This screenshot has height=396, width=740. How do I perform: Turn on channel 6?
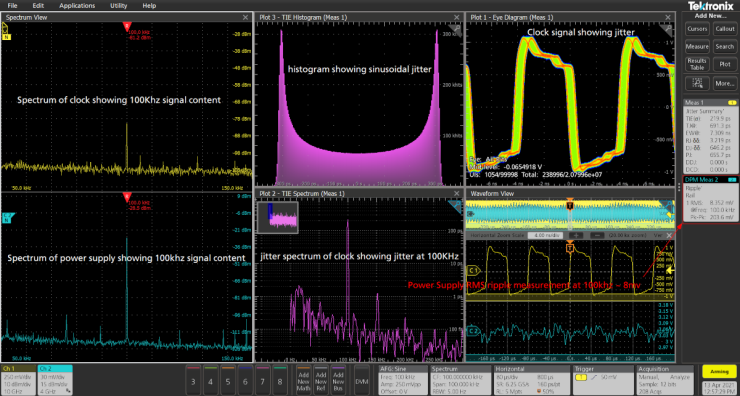pos(245,380)
